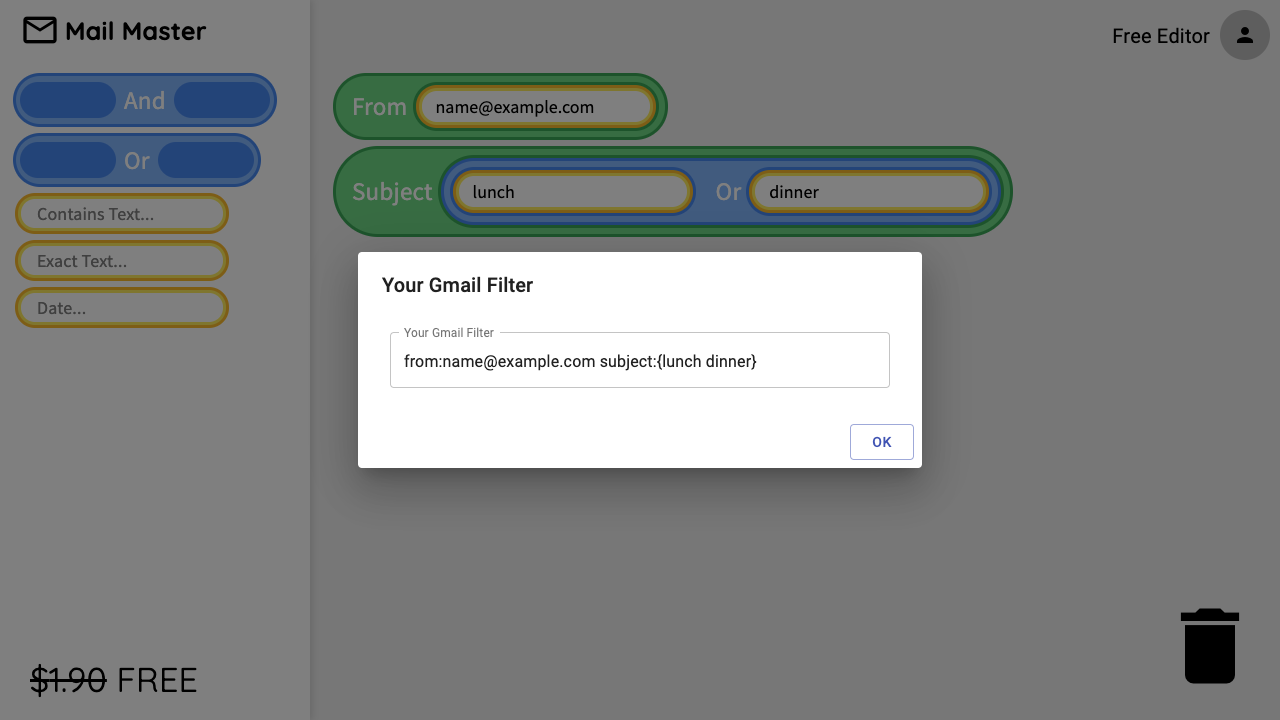Click the FREE price text
The image size is (1280, 720).
click(x=157, y=680)
